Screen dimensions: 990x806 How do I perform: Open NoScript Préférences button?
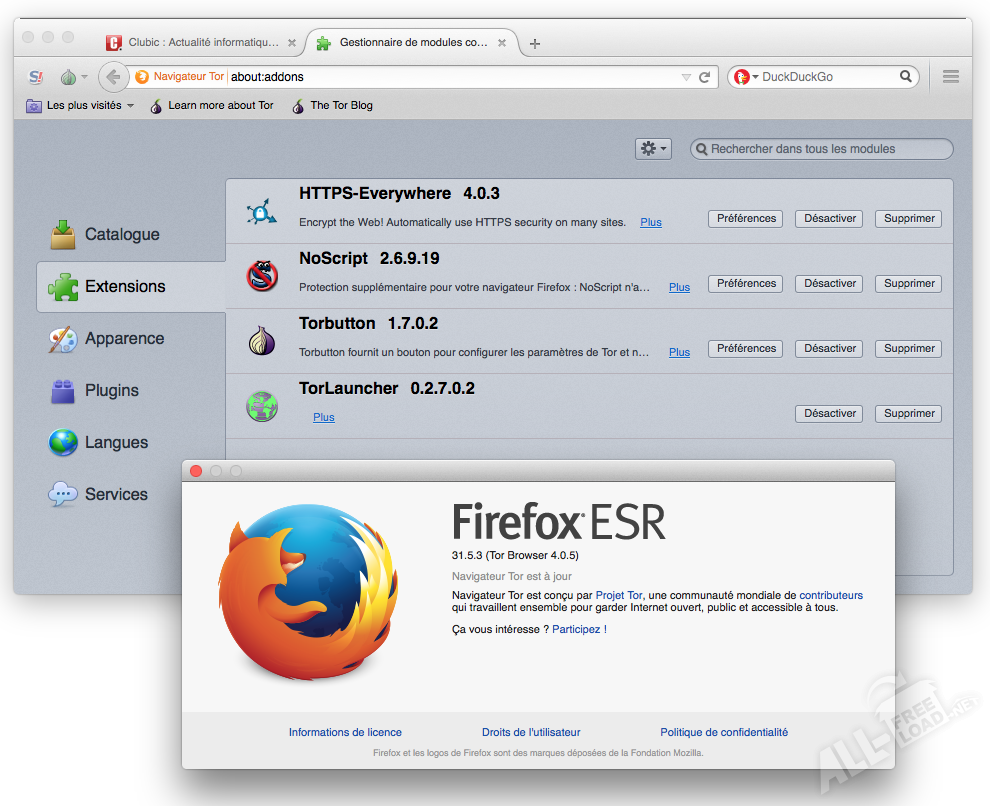pos(746,283)
